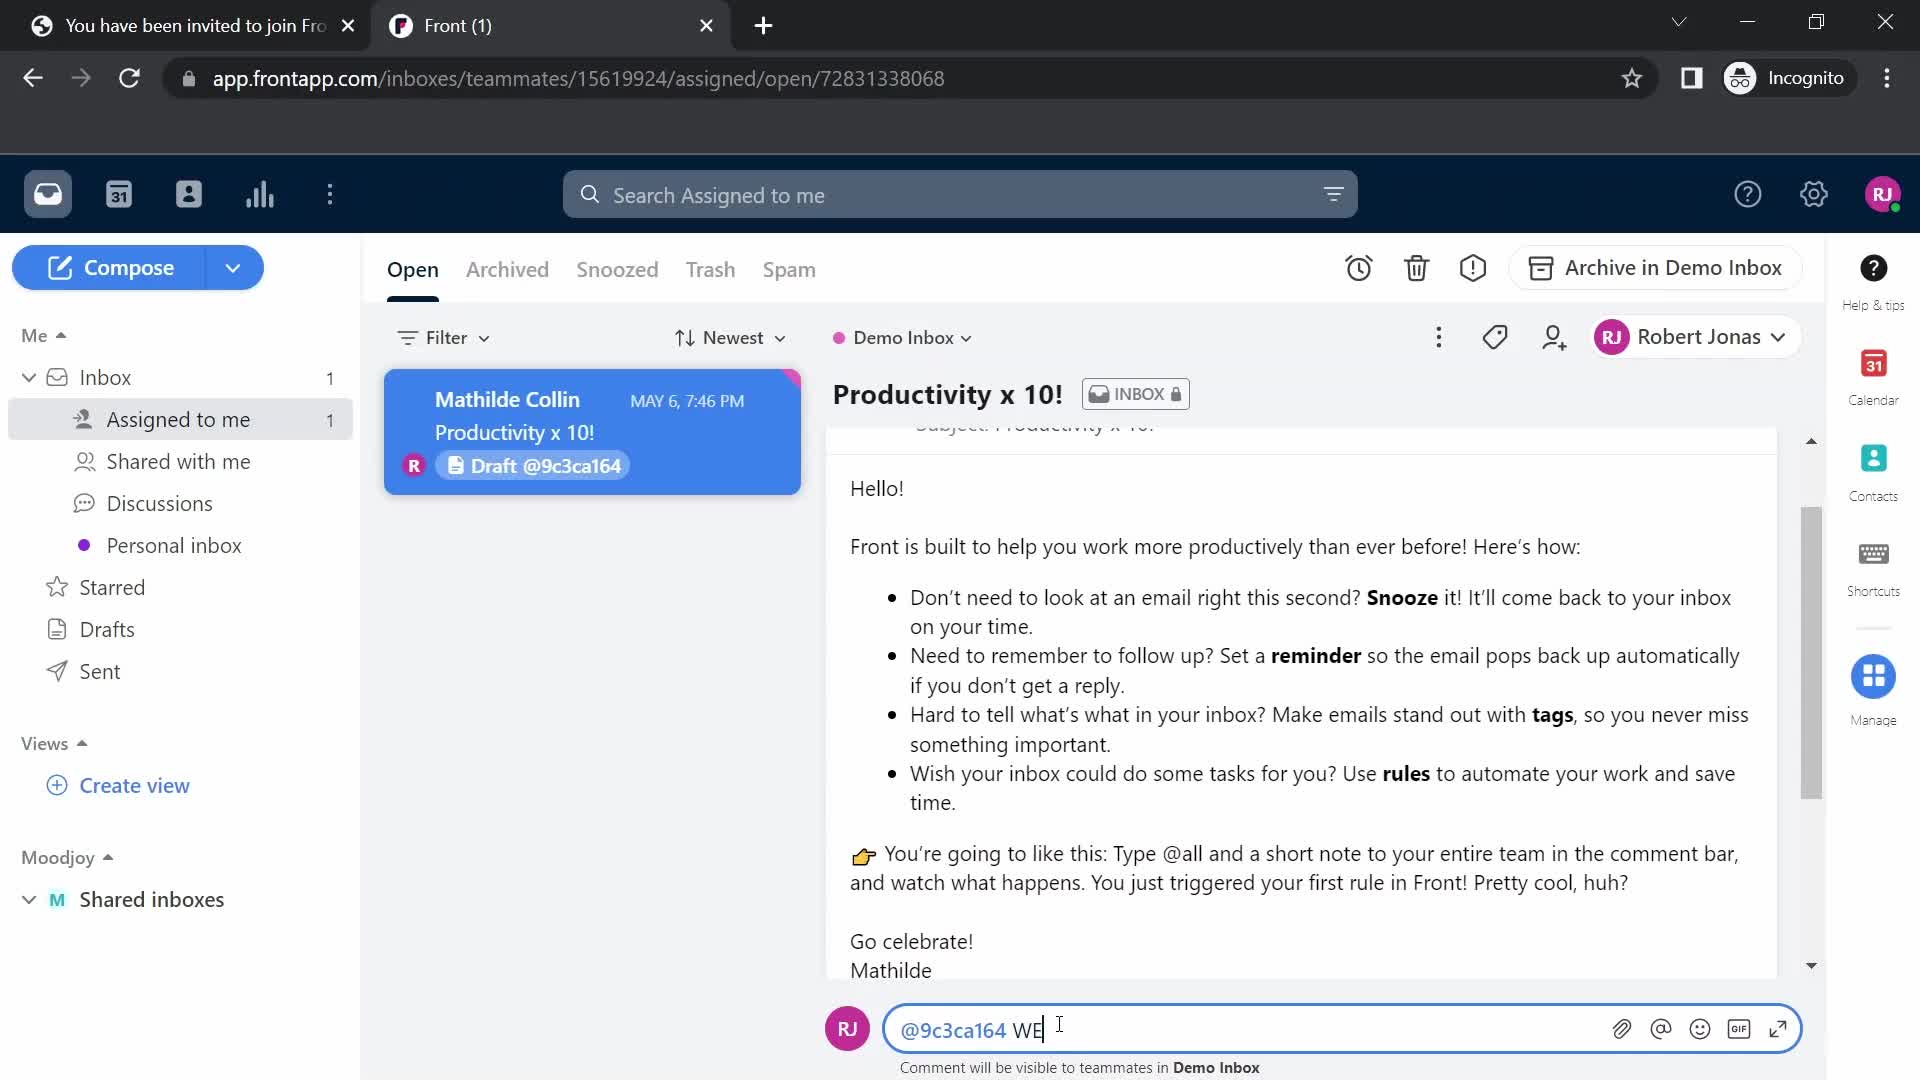Select the Personal inbox item
The height and width of the screenshot is (1080, 1920).
173,545
